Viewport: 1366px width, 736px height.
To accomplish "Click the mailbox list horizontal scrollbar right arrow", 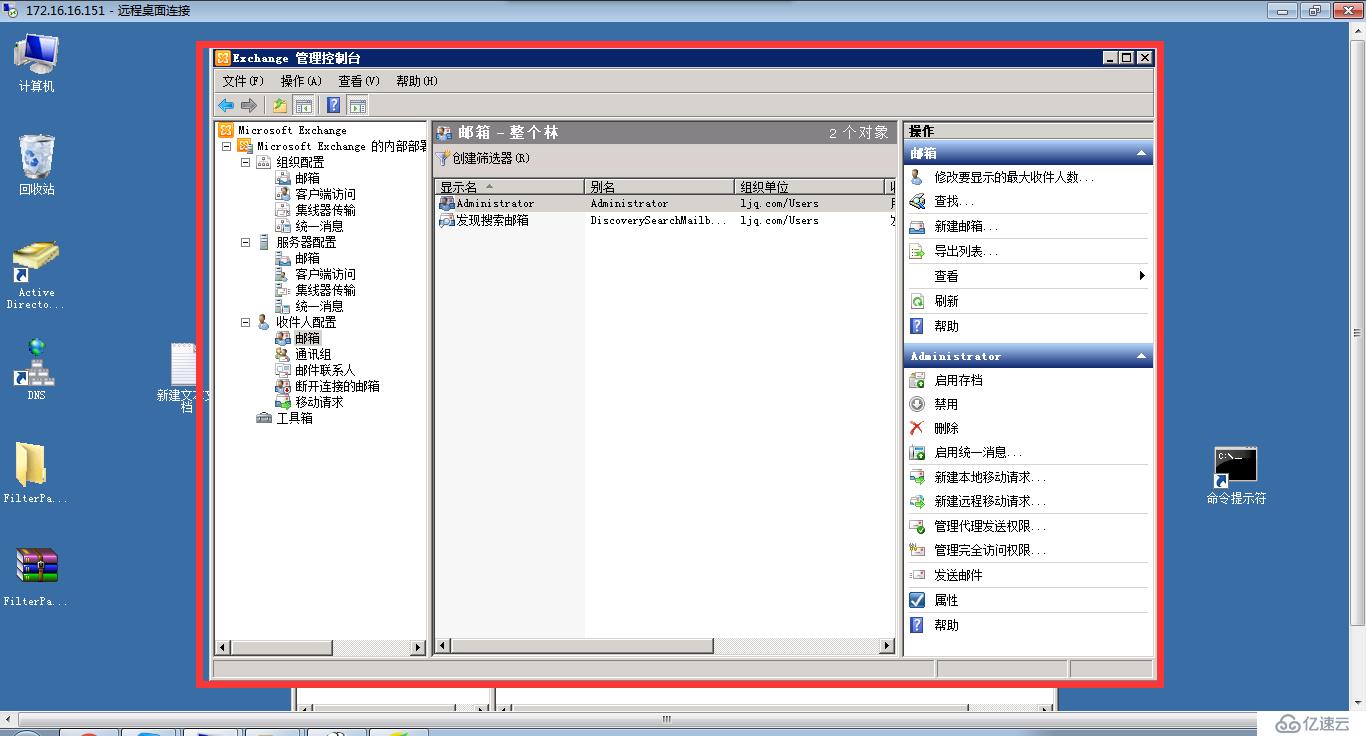I will click(886, 647).
